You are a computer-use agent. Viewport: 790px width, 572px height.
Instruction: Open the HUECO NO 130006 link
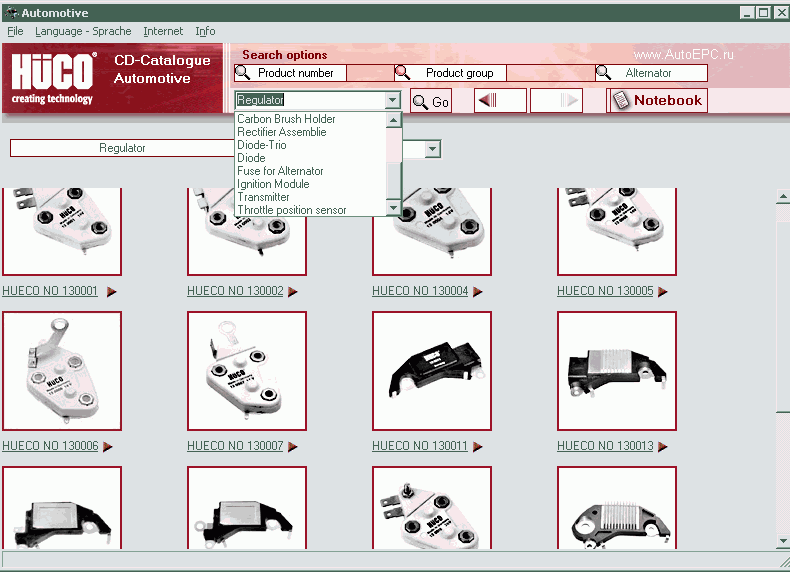click(x=50, y=446)
